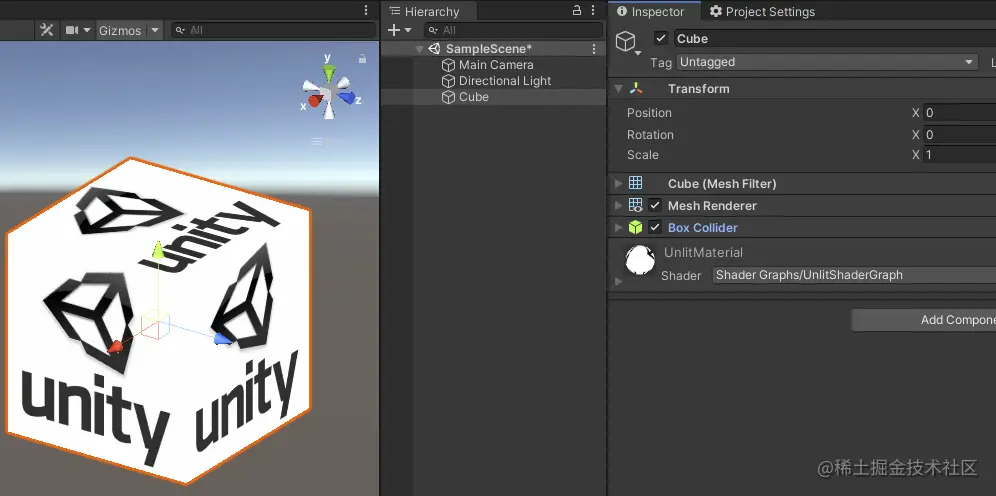Click the Add Component button
Screen dimensions: 996x496
pos(924,320)
